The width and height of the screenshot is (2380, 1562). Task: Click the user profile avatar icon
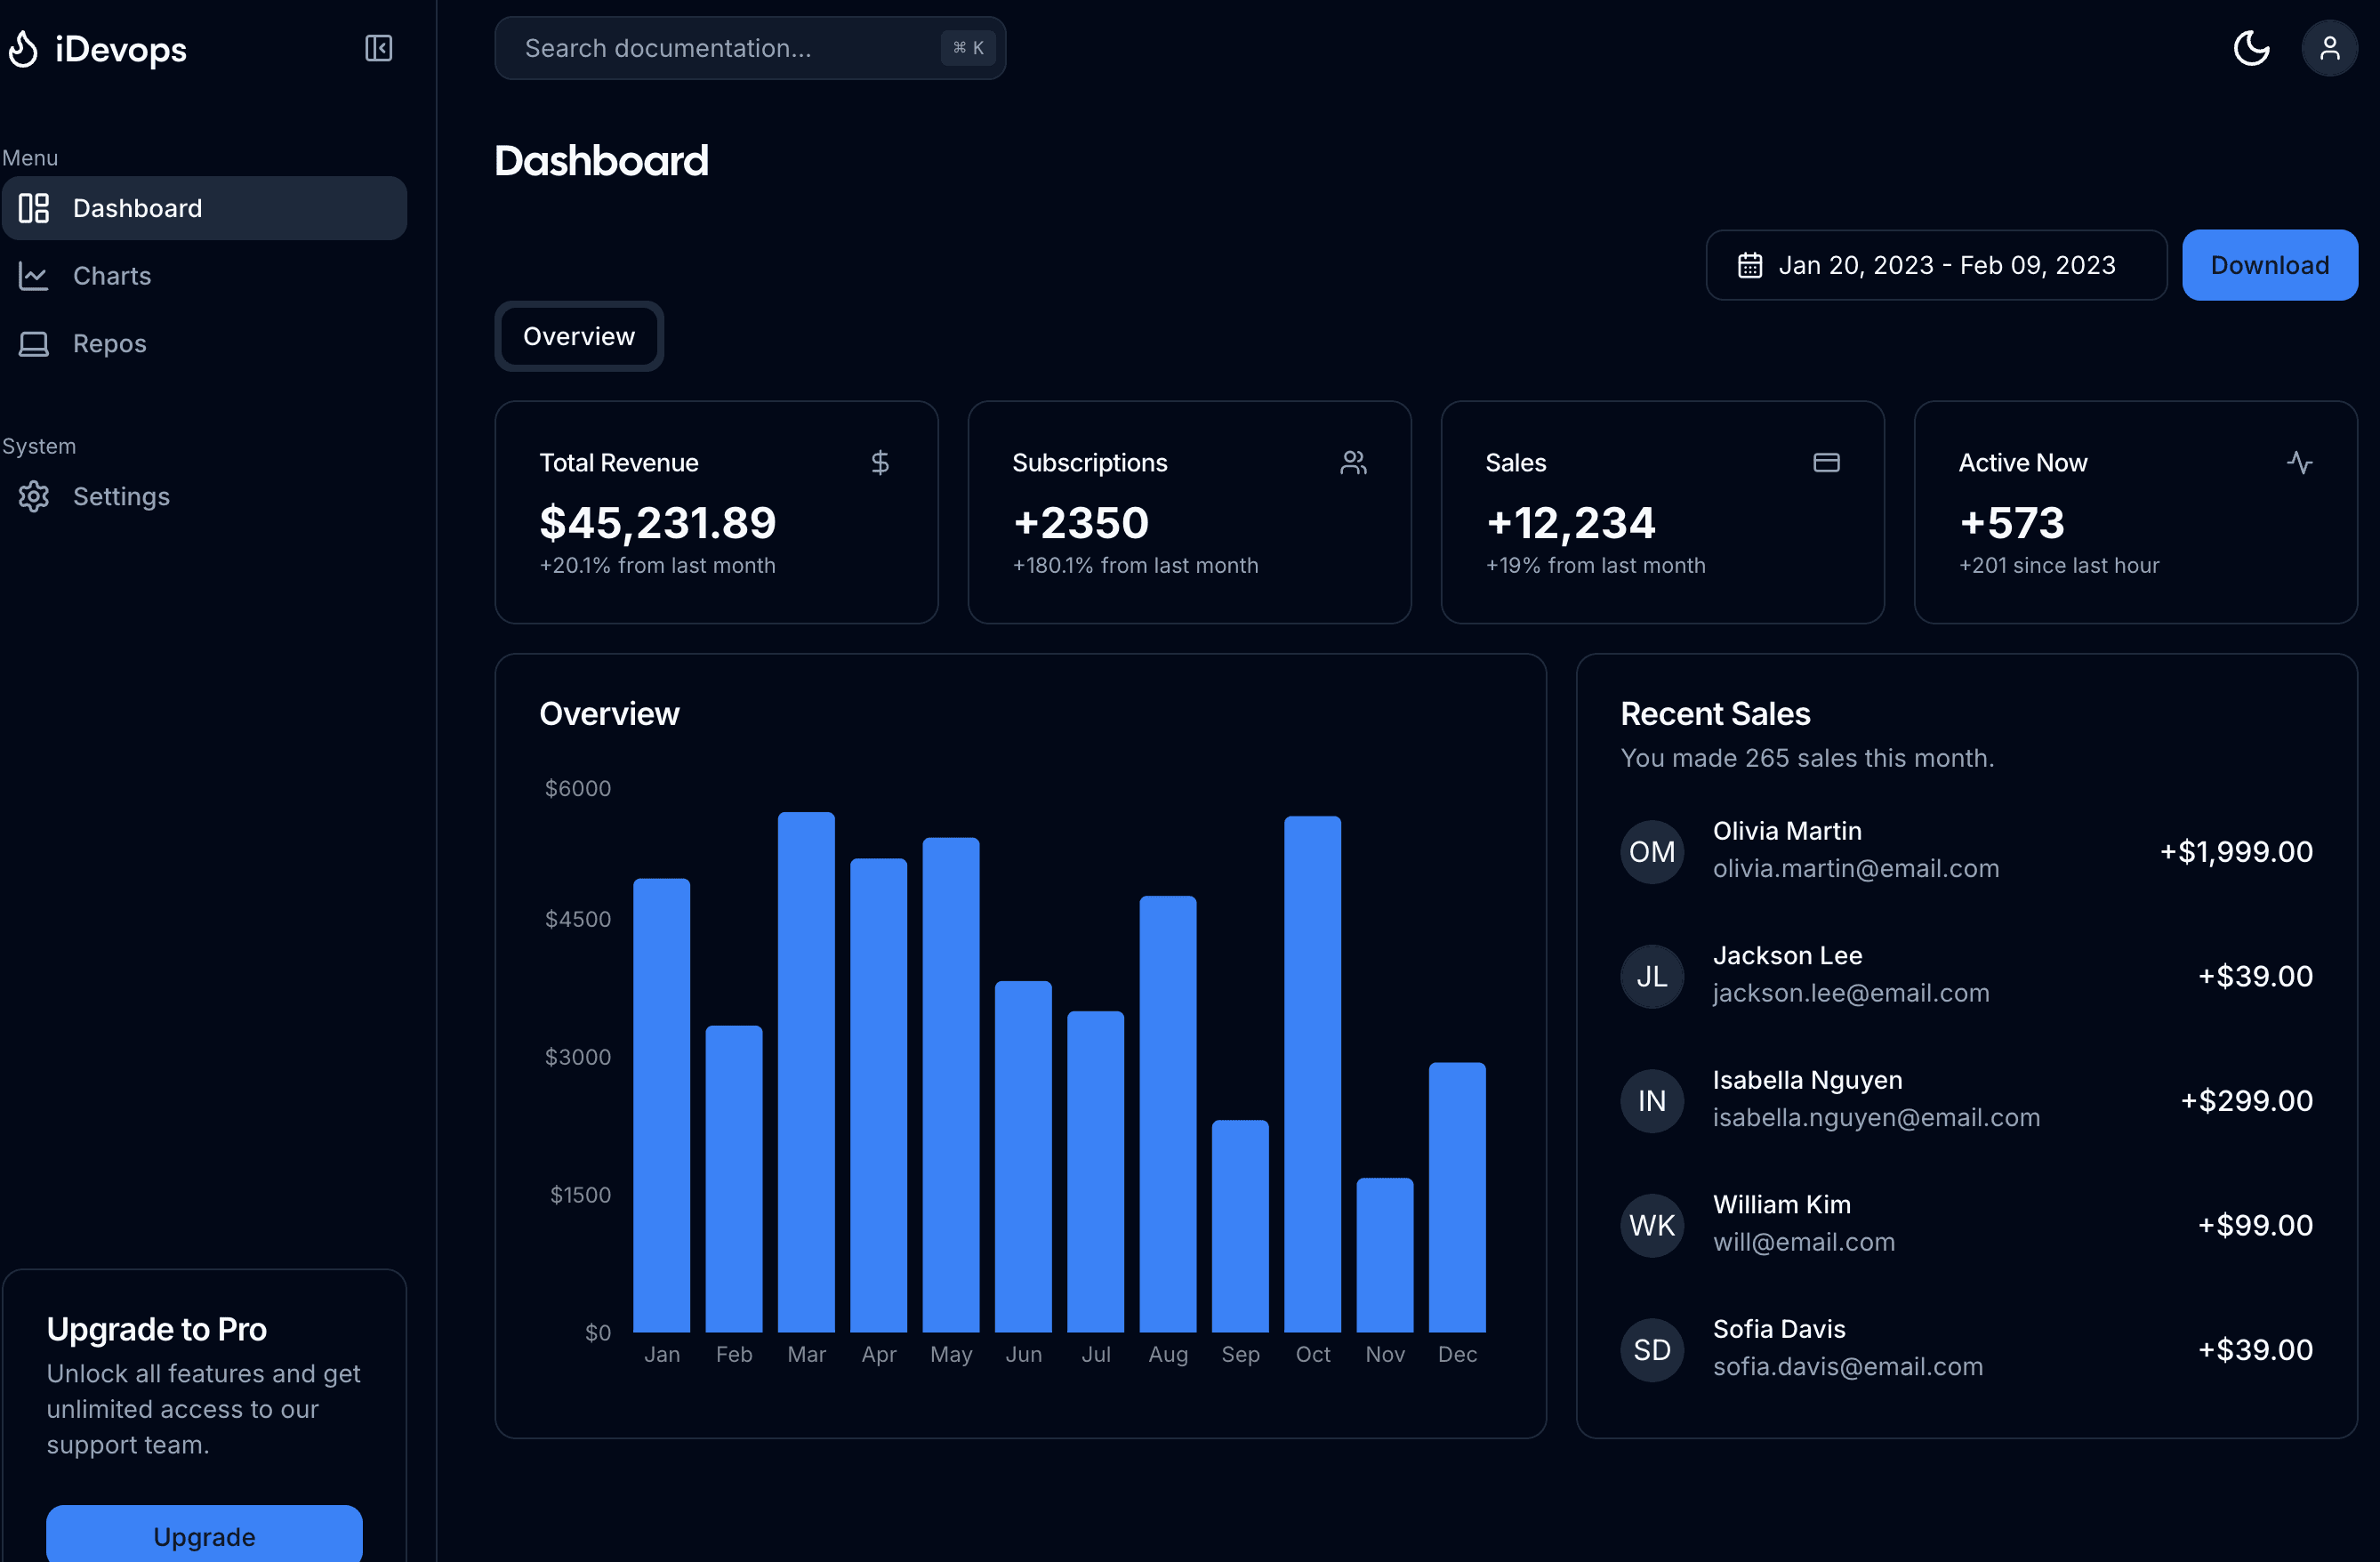pyautogui.click(x=2329, y=47)
